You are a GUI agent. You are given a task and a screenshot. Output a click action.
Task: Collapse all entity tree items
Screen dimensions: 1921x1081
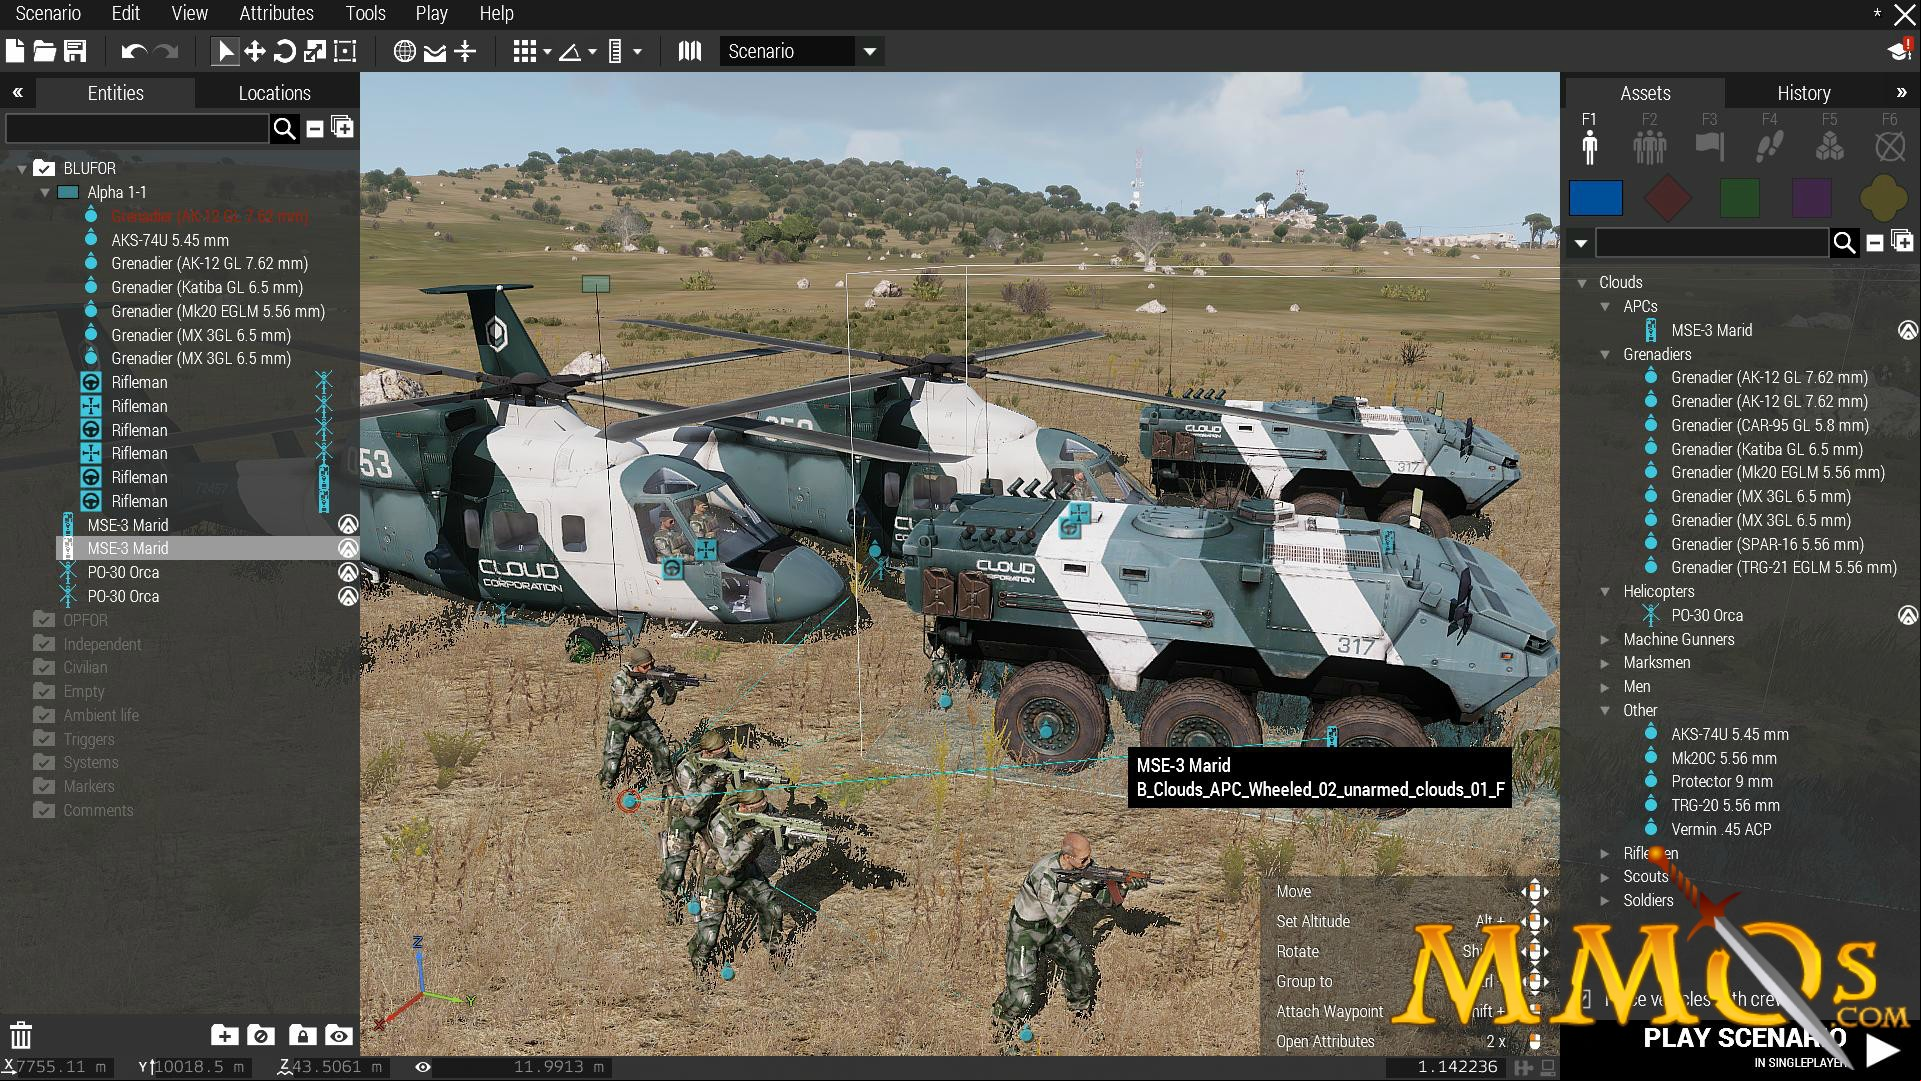tap(315, 128)
